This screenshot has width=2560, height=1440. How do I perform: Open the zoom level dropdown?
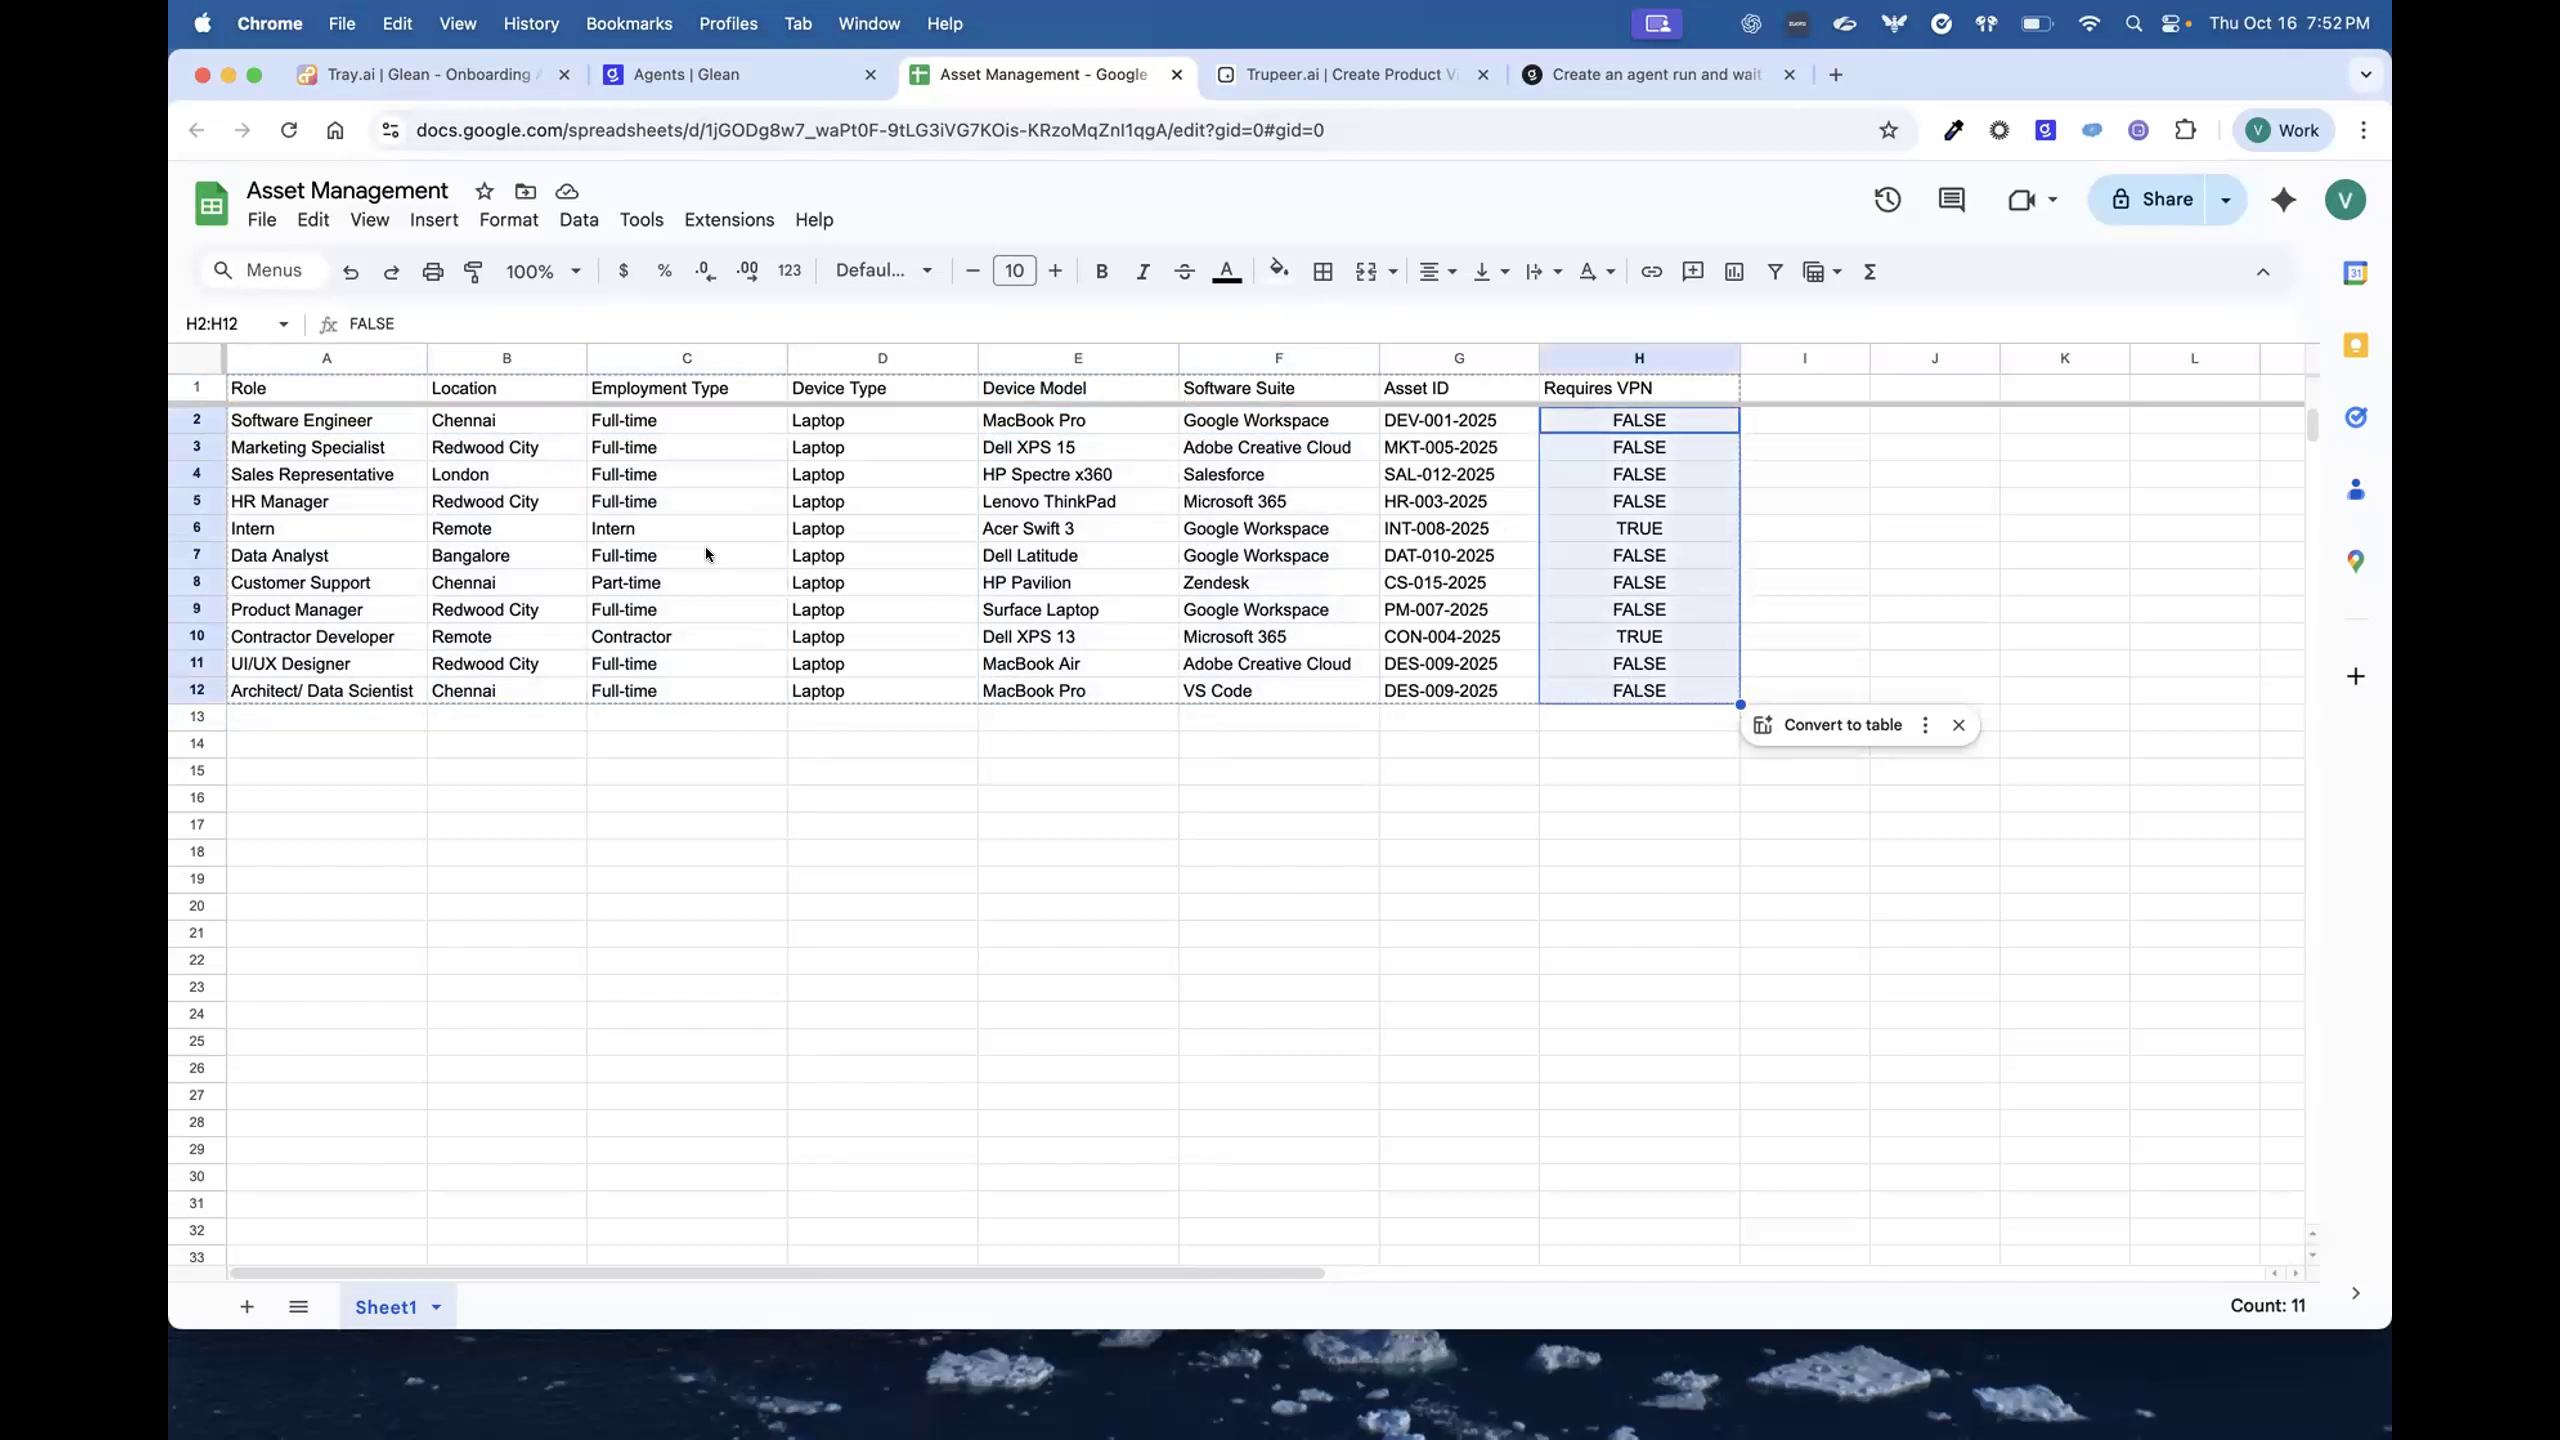pyautogui.click(x=543, y=271)
